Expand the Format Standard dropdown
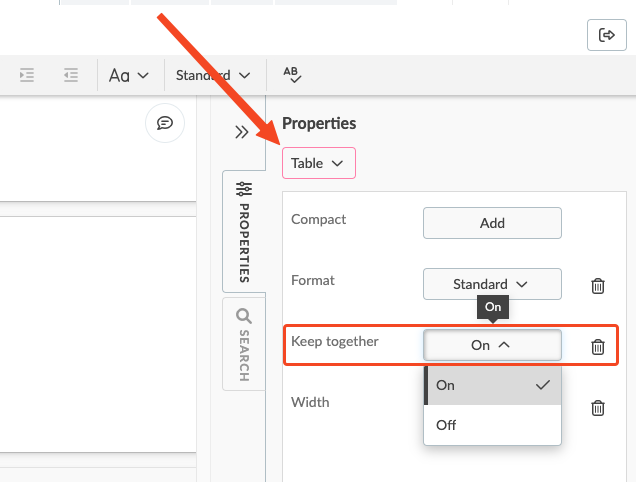The height and width of the screenshot is (482, 636). pyautogui.click(x=492, y=284)
